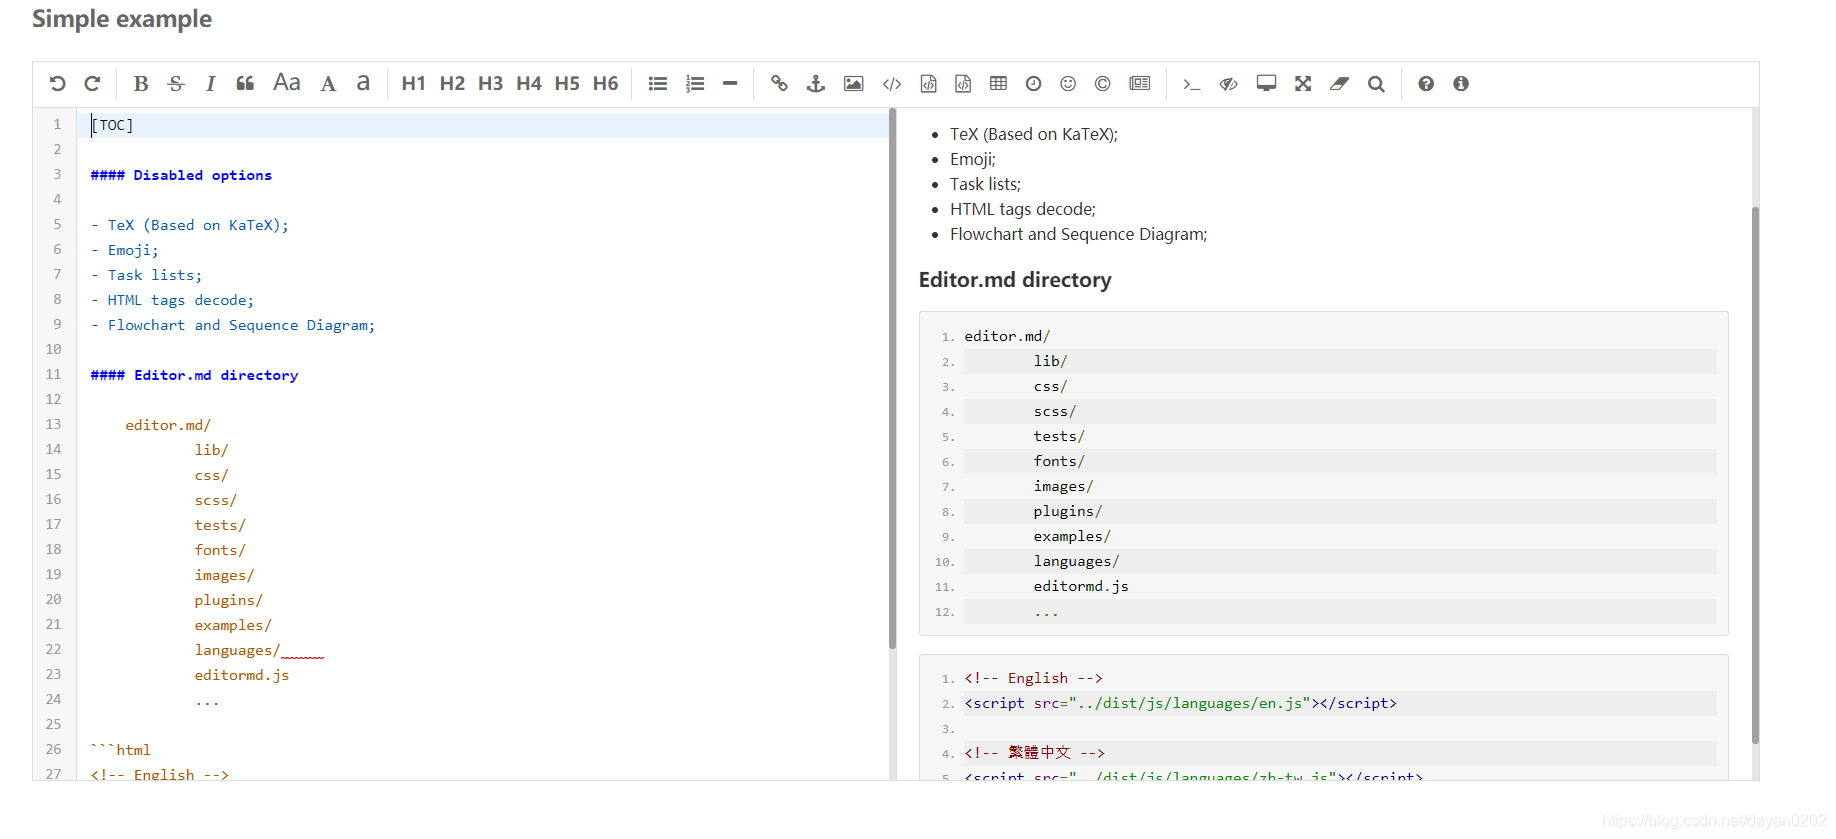Redo the last edit
1836x839 pixels.
[92, 84]
